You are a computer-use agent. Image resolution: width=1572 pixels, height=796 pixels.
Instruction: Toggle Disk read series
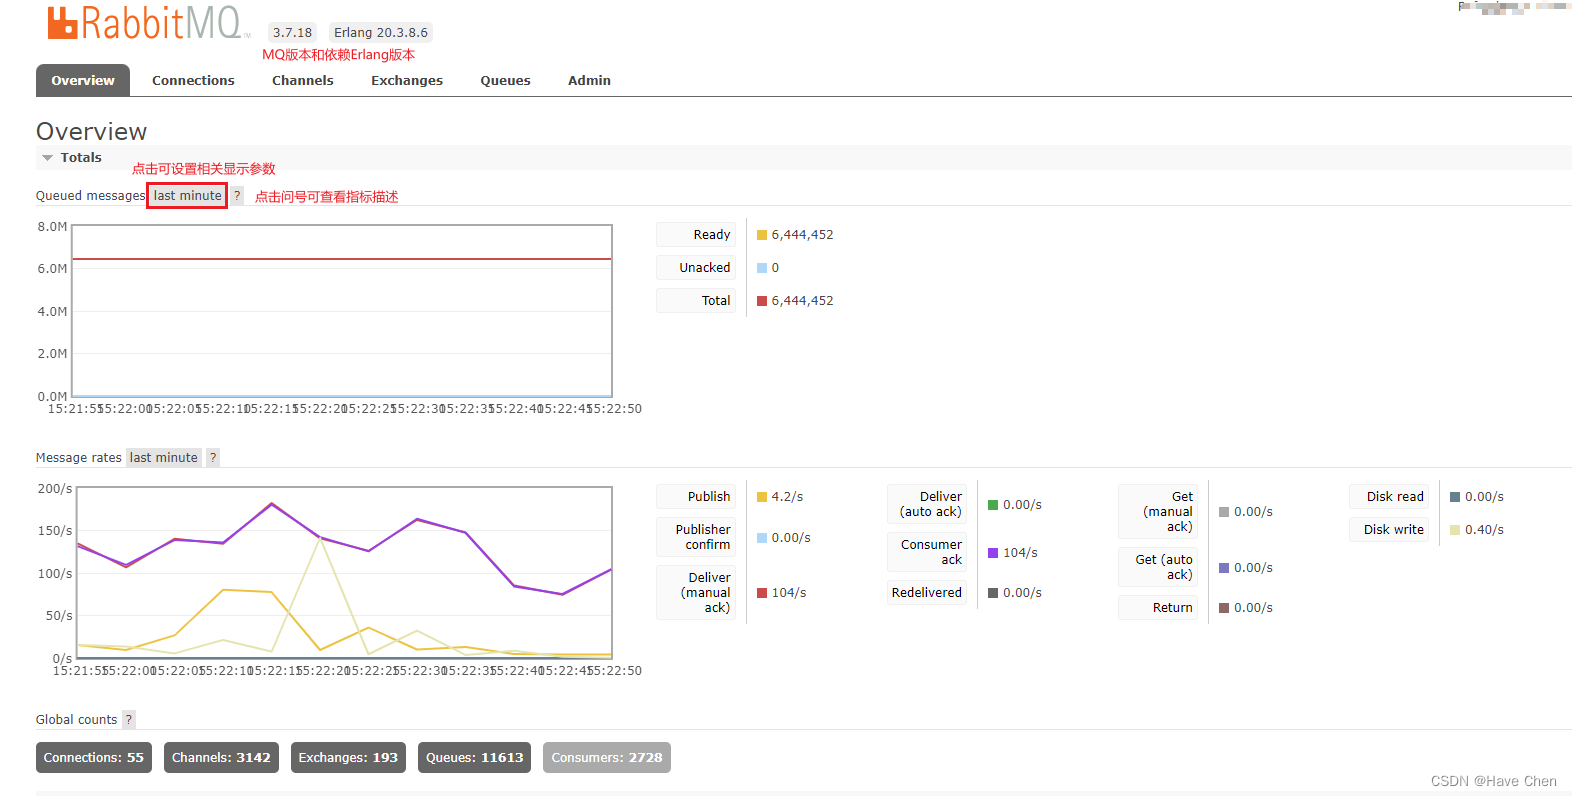(x=1389, y=496)
